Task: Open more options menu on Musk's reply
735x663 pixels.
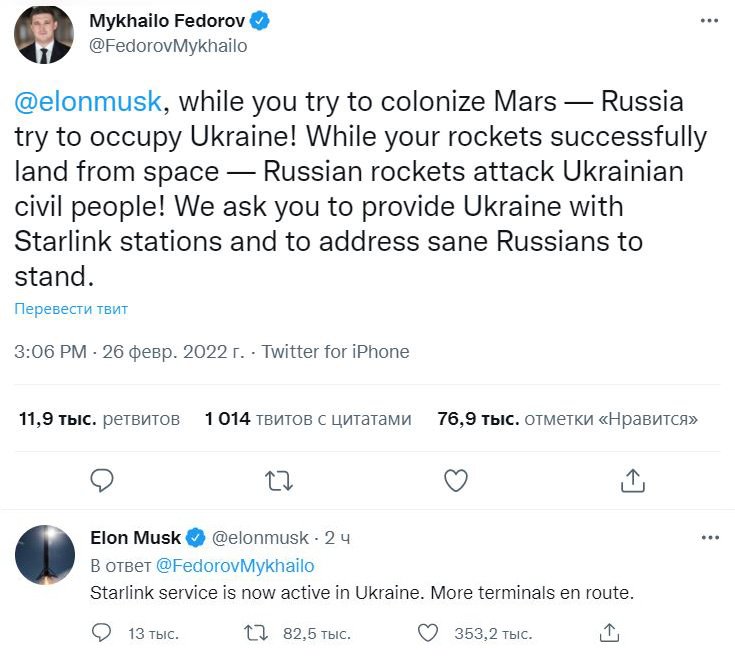Action: point(710,538)
